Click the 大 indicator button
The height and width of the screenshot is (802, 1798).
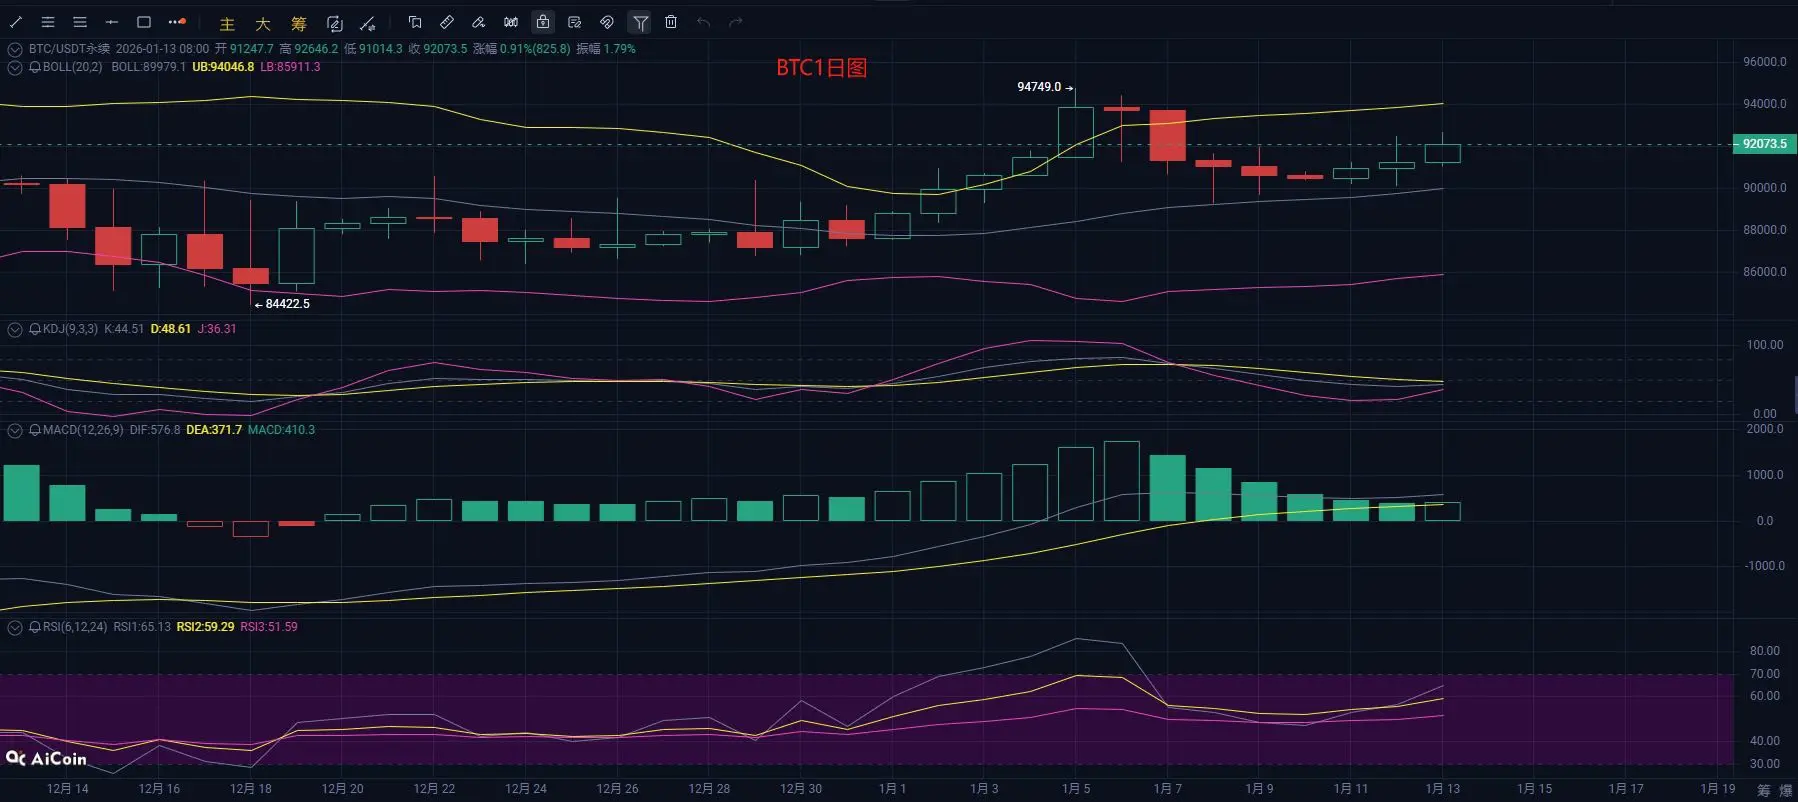[263, 23]
